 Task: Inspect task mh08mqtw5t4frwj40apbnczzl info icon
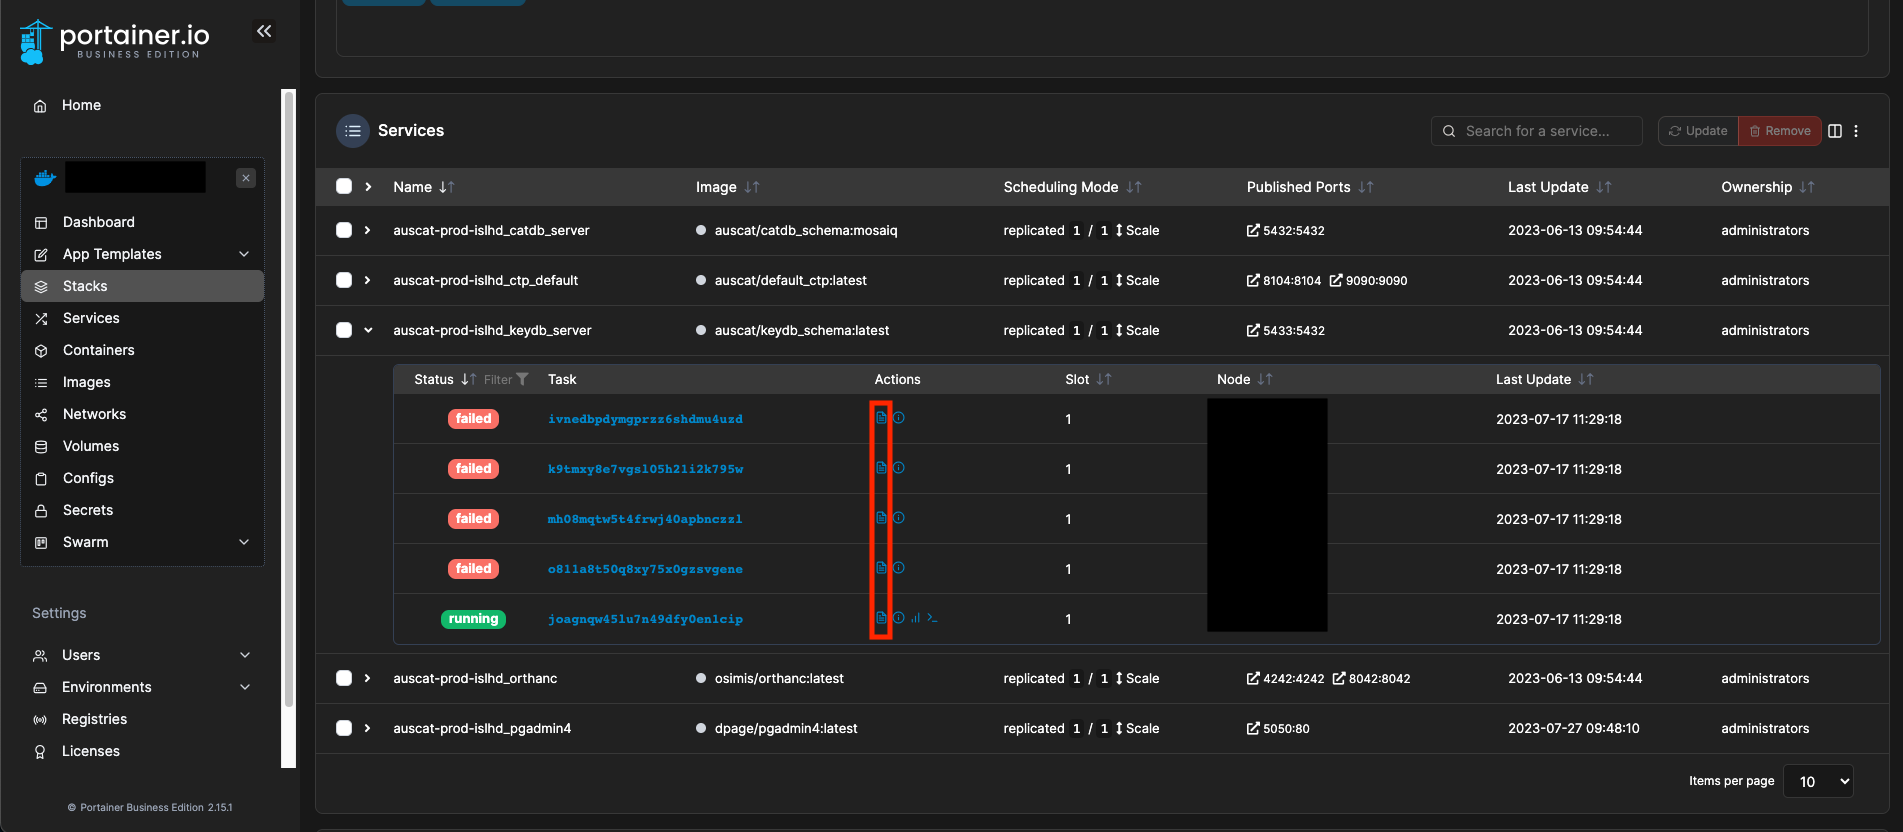tap(899, 518)
